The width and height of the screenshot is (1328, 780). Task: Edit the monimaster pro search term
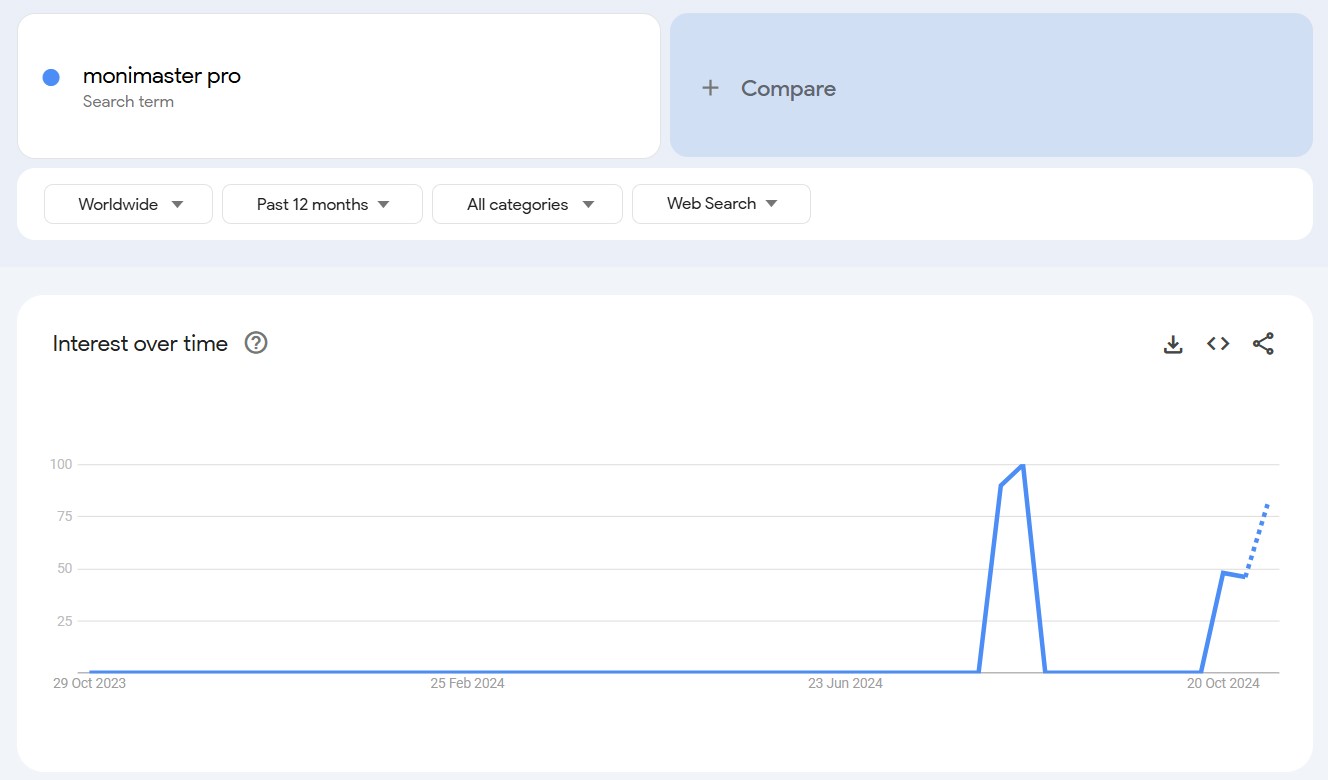pos(162,76)
